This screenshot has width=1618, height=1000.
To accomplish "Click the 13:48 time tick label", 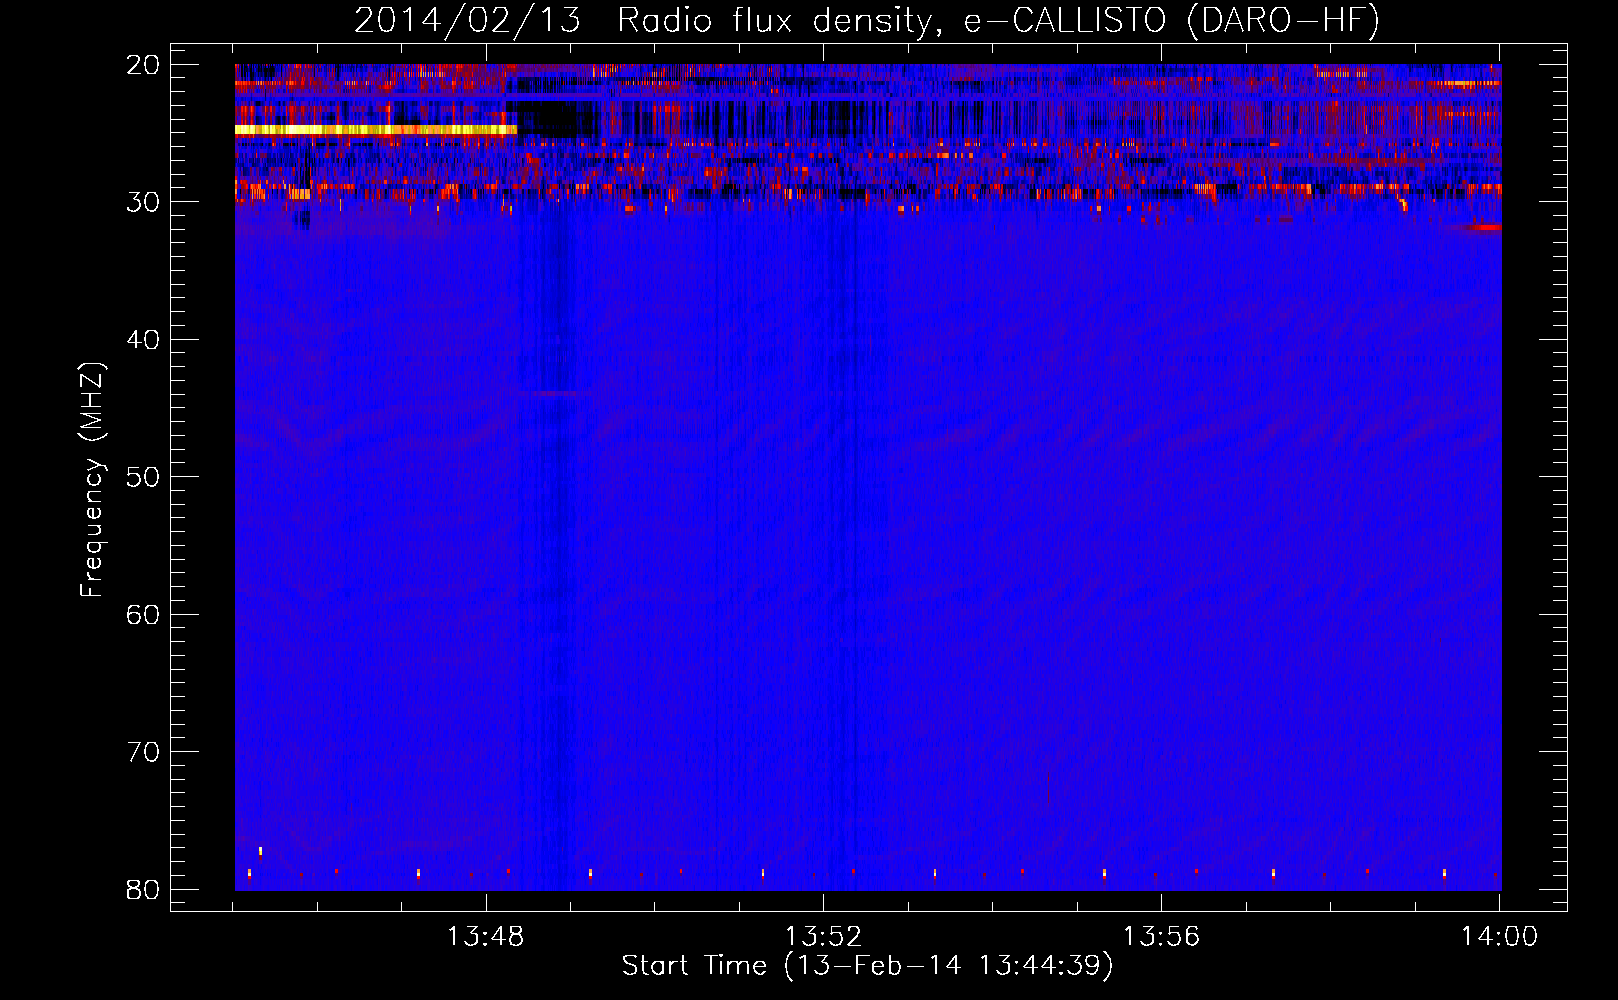I will [485, 937].
